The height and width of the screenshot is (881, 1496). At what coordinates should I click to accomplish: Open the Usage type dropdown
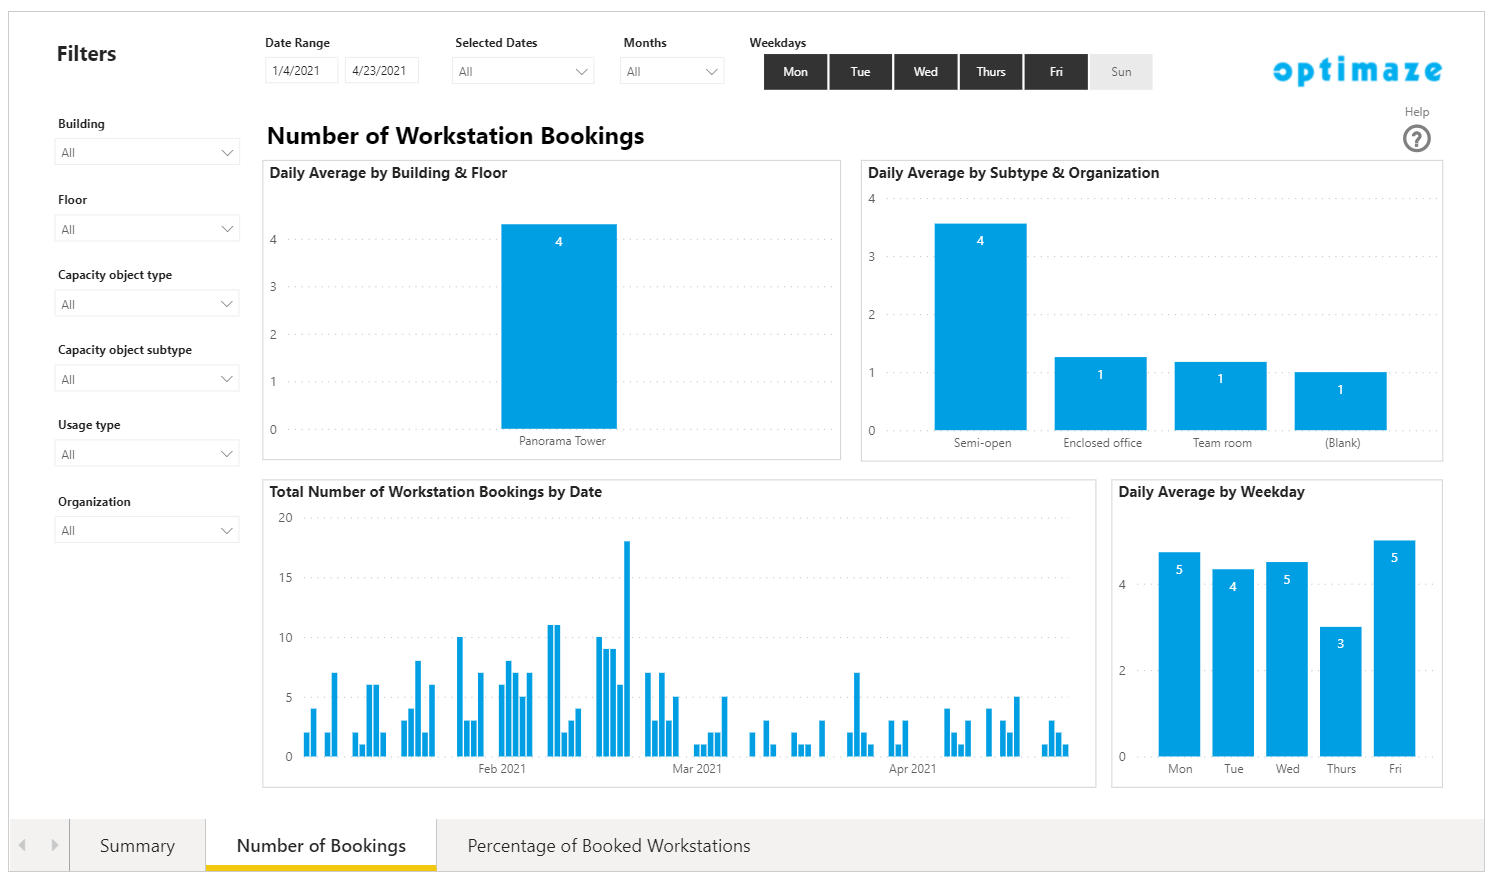point(147,455)
